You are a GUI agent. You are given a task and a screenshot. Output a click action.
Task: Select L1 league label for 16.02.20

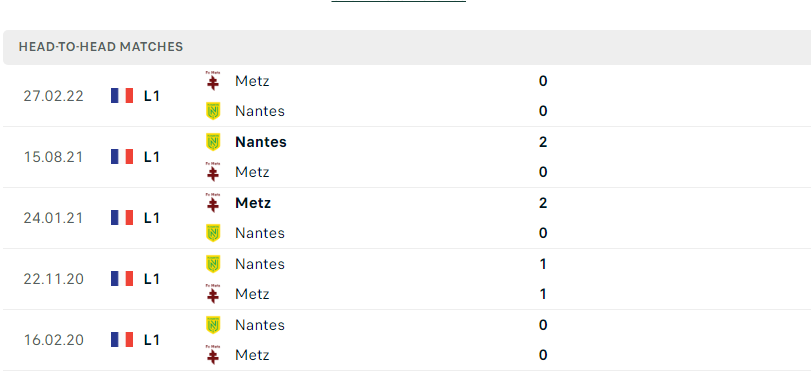click(x=152, y=340)
